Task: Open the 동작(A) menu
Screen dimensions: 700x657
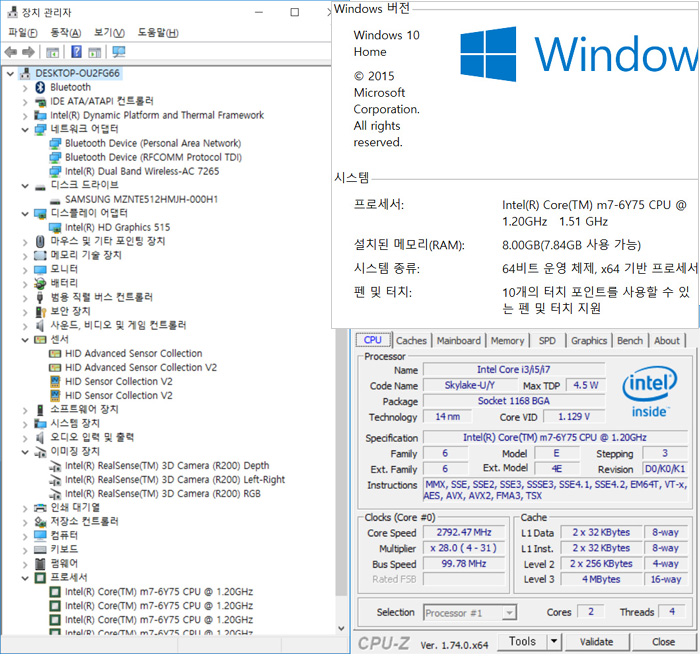Action: pos(66,33)
